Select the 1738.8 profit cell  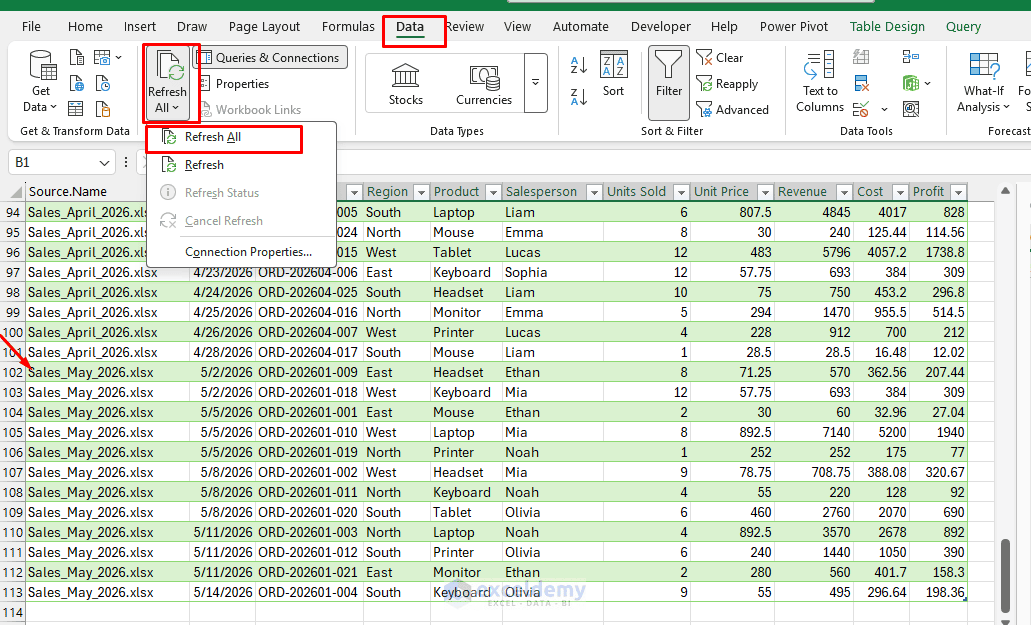click(x=938, y=252)
